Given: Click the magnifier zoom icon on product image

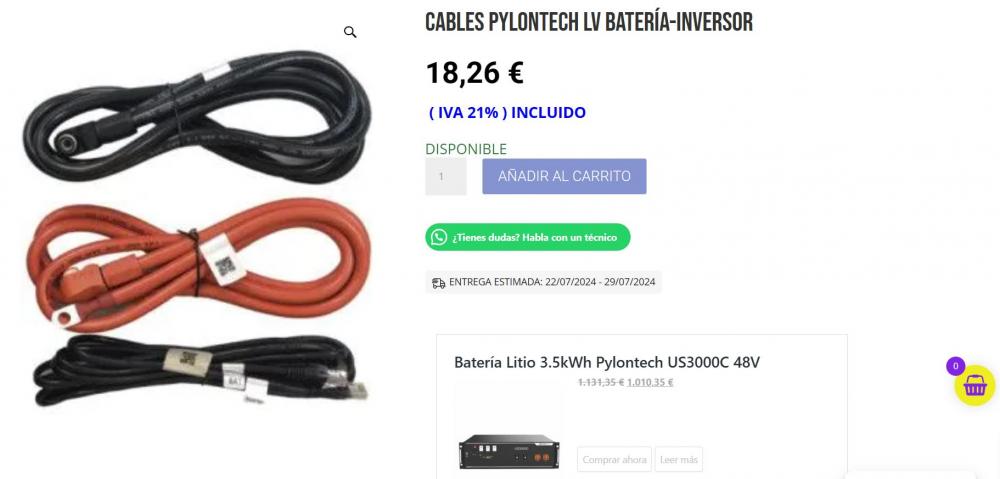Looking at the screenshot, I should [x=349, y=32].
